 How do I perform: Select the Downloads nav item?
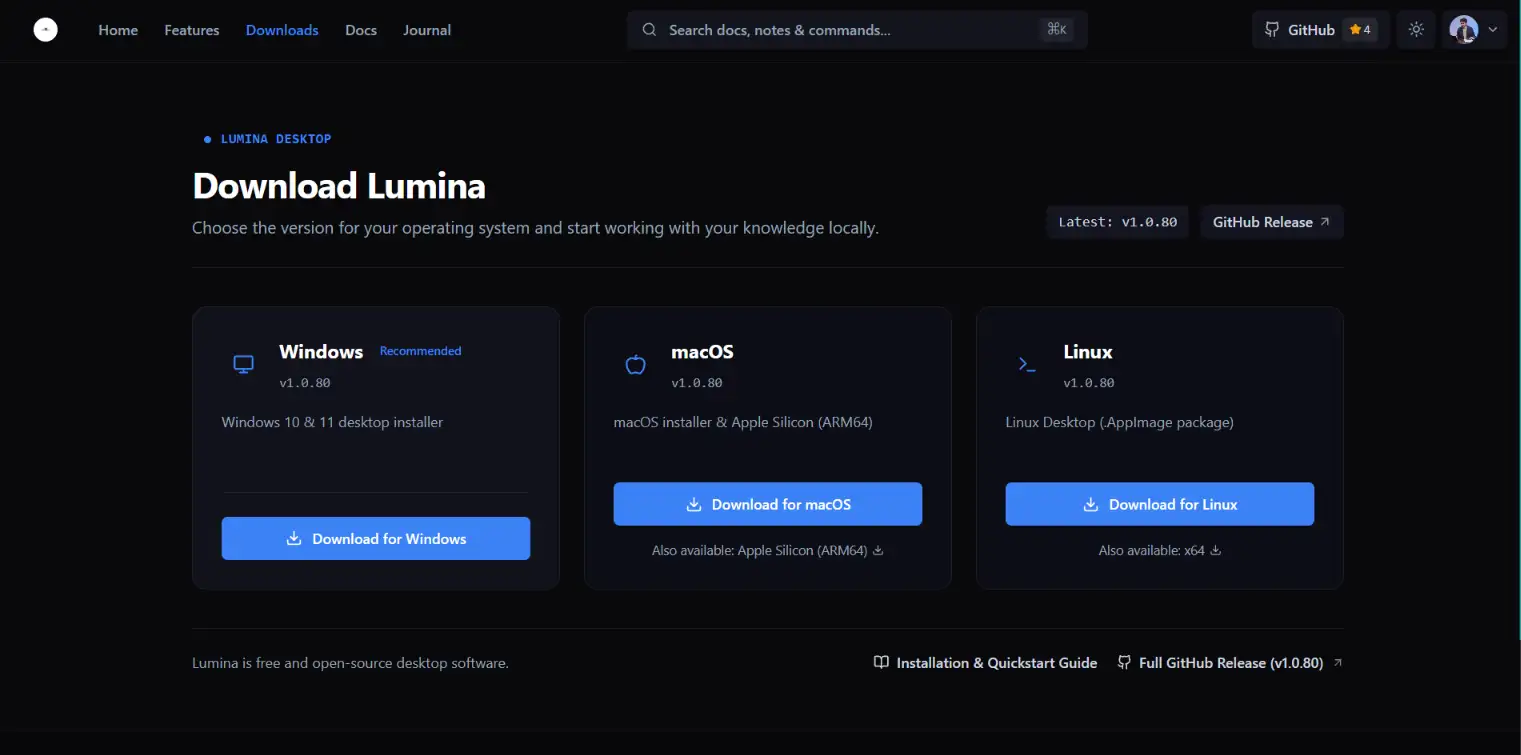tap(282, 30)
